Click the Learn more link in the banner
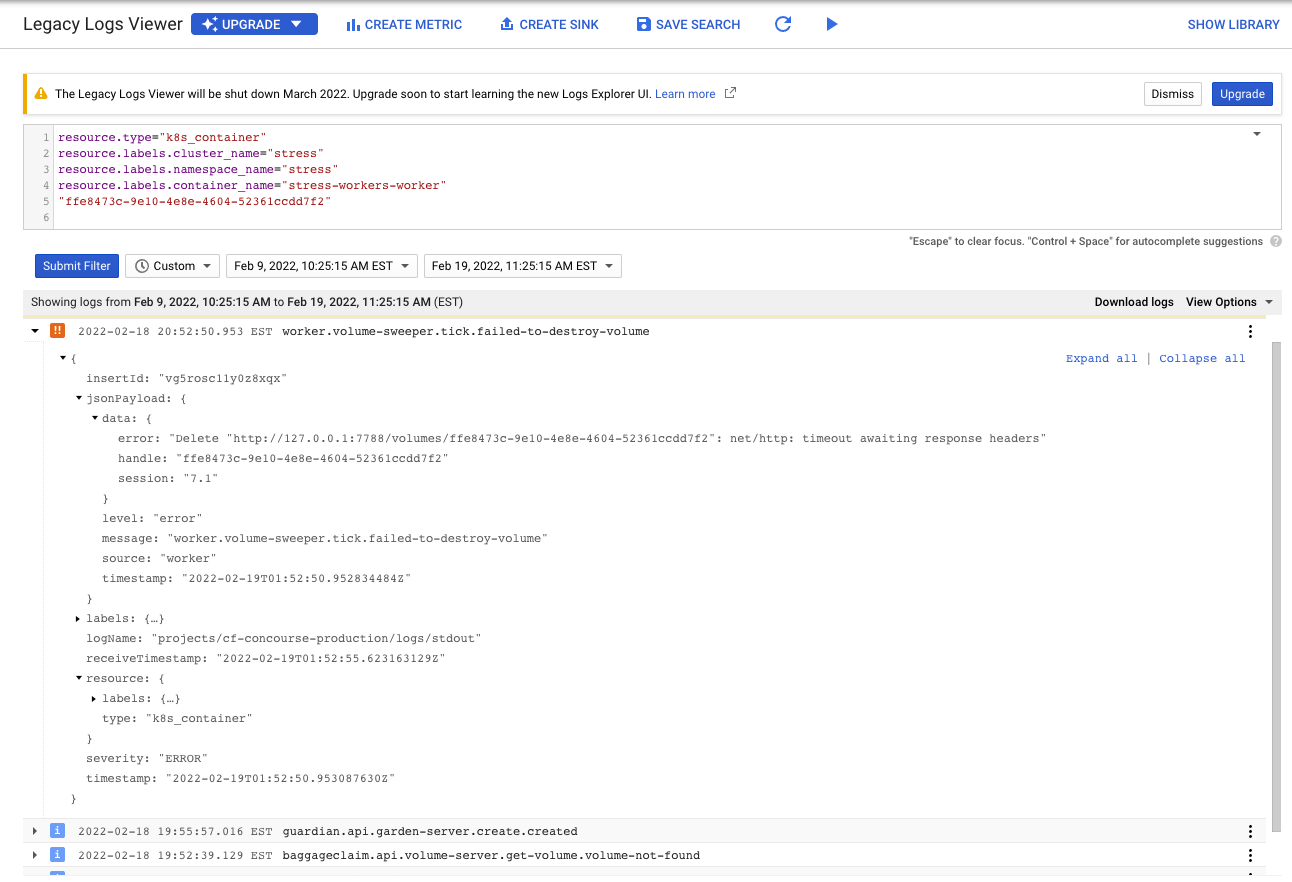Viewport: 1292px width, 882px height. point(685,93)
